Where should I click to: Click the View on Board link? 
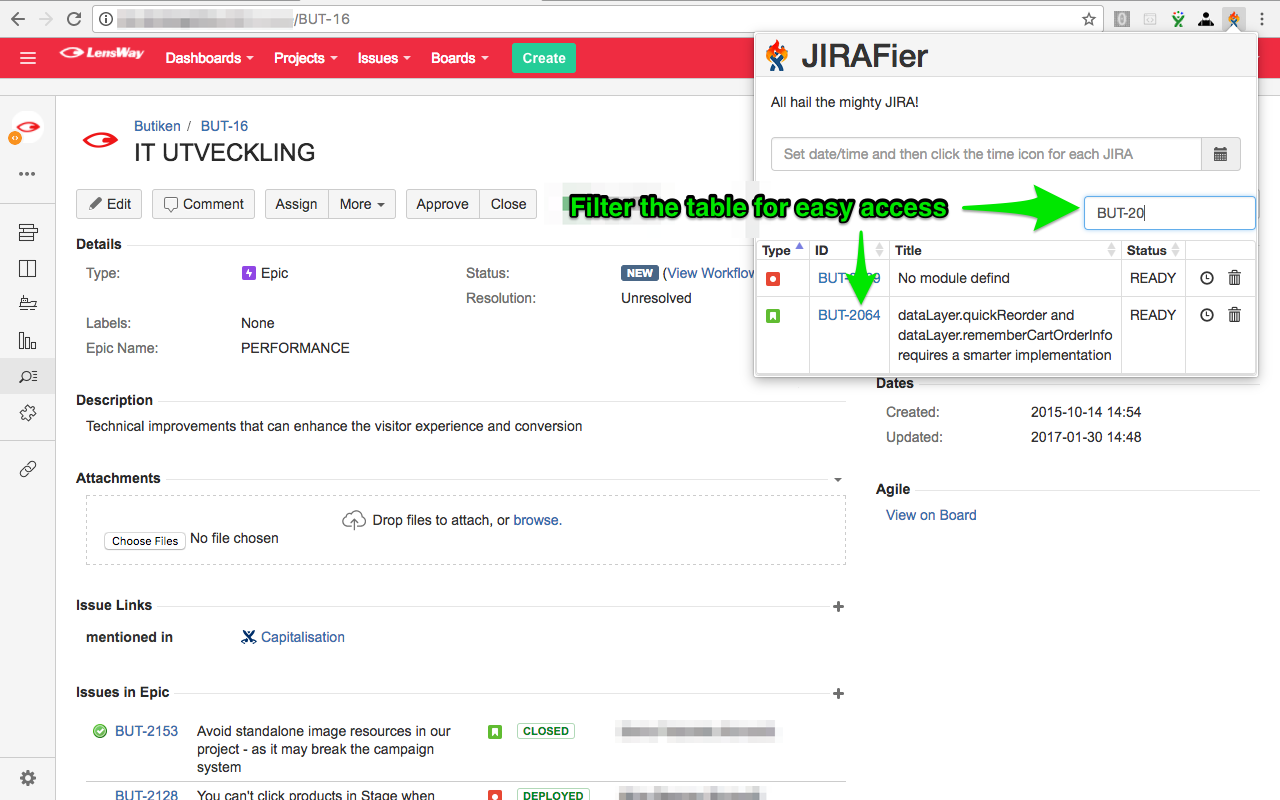click(x=931, y=515)
